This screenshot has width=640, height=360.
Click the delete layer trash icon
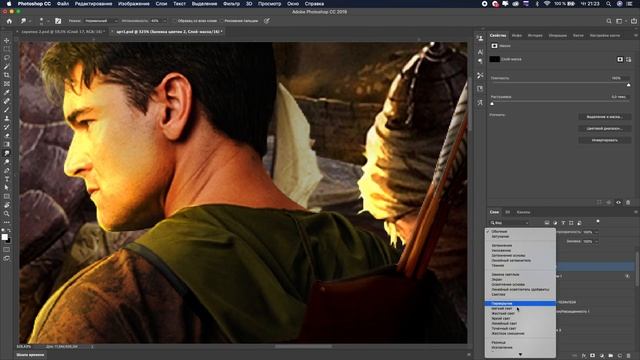629,356
